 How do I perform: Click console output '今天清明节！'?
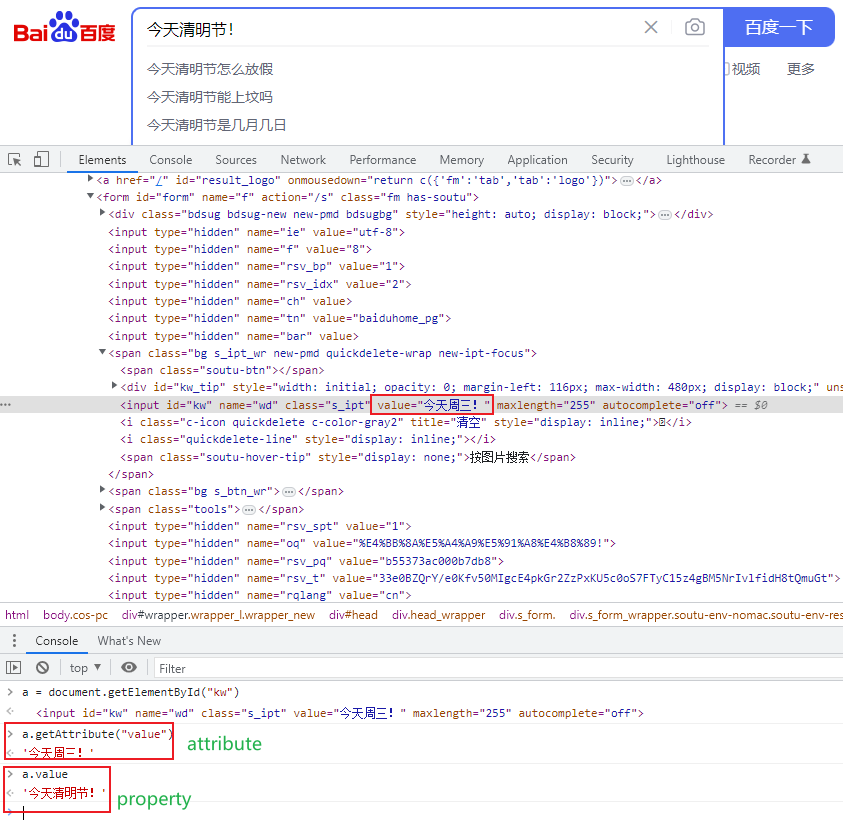[x=63, y=793]
